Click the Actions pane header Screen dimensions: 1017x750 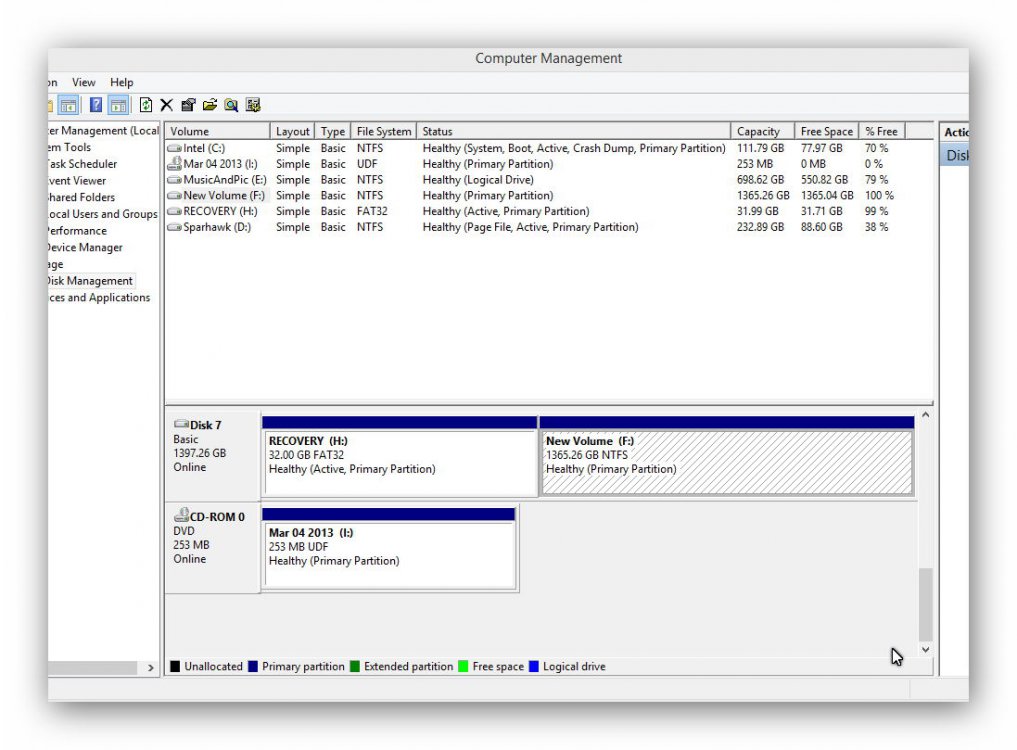point(955,132)
